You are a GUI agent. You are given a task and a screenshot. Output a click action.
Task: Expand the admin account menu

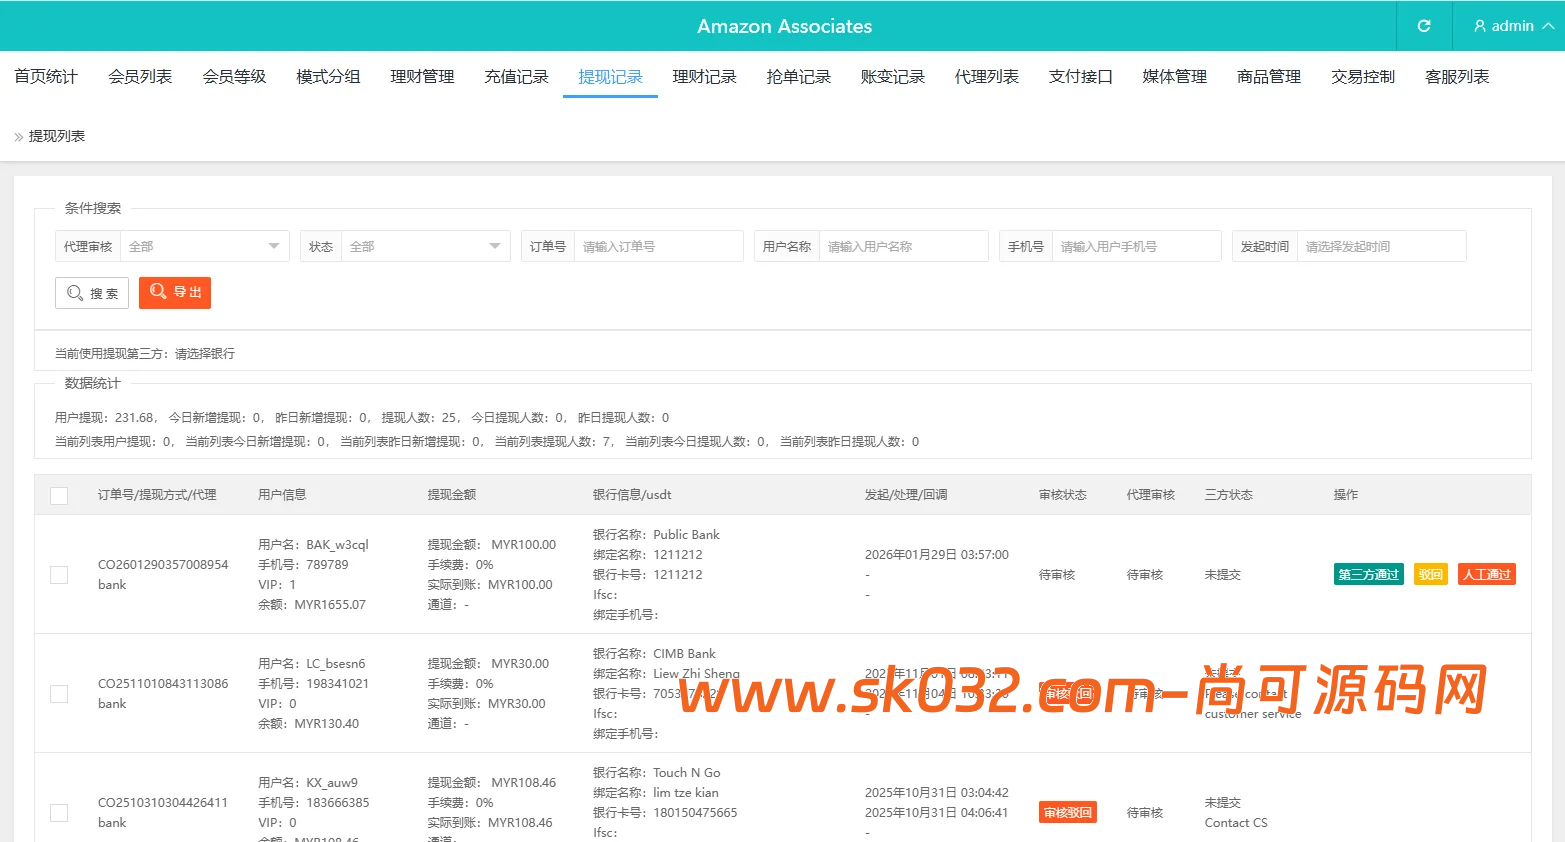point(1549,27)
